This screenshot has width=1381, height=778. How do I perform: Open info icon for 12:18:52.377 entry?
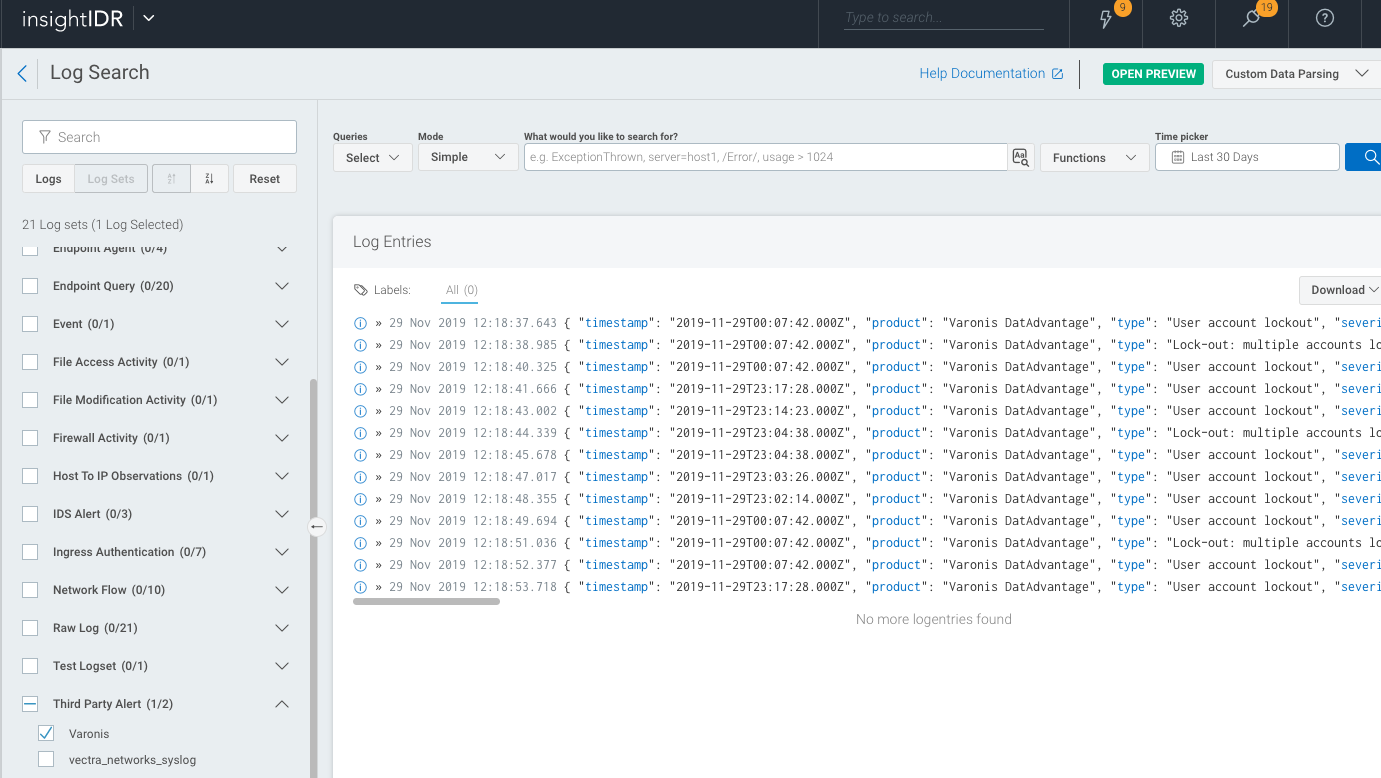pos(361,565)
